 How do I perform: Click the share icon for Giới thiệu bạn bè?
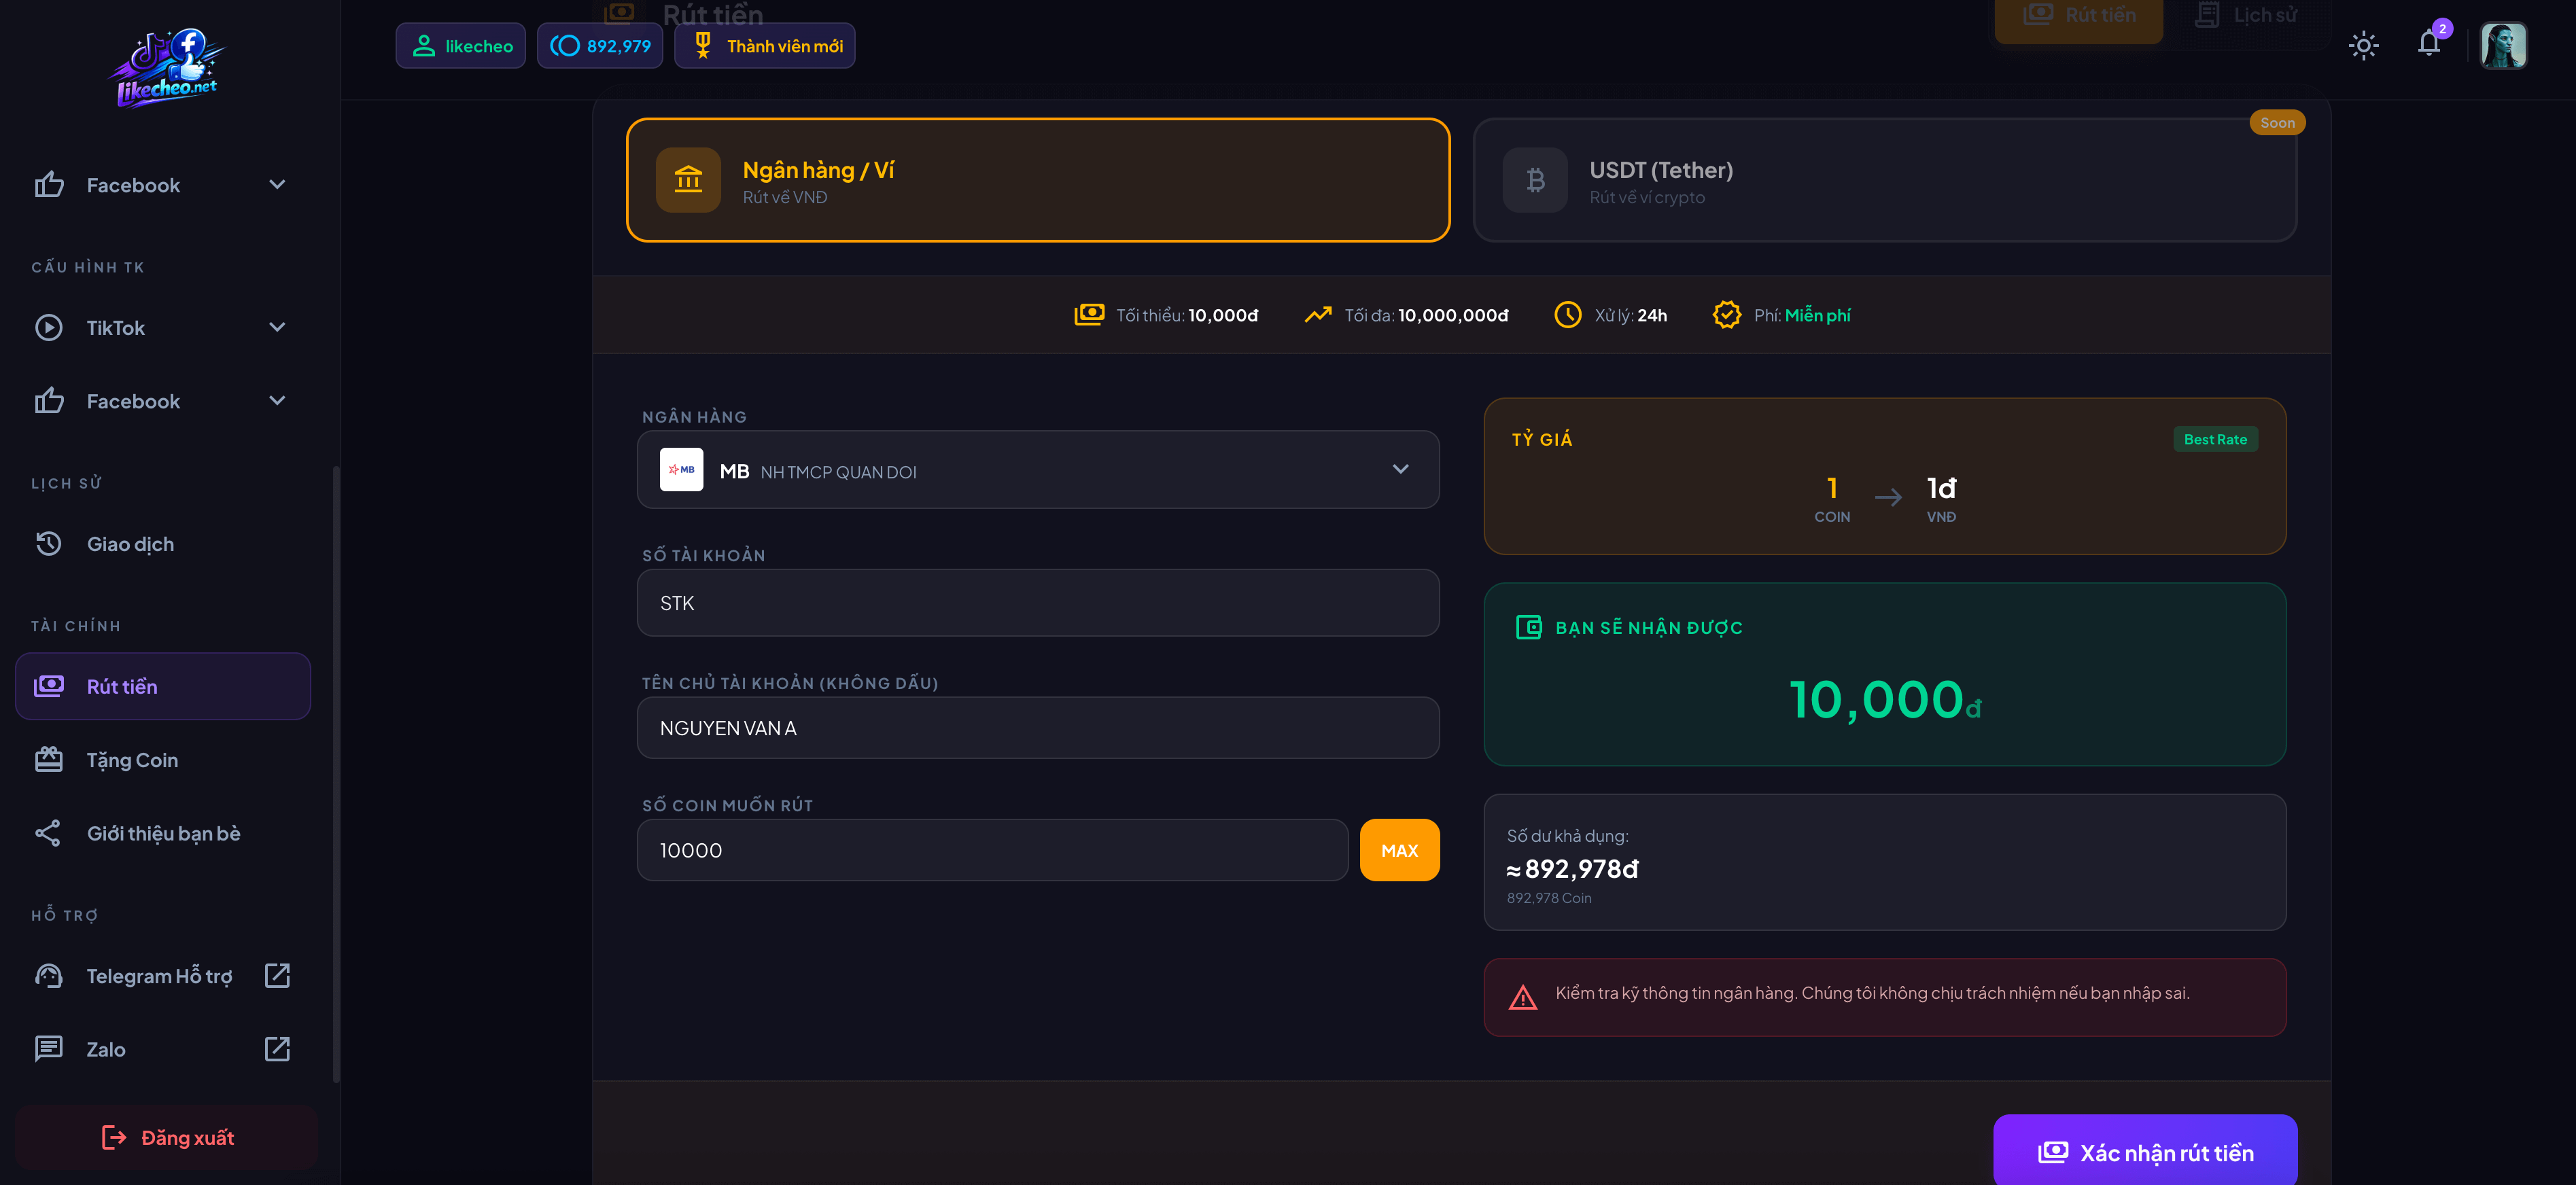pos(49,833)
